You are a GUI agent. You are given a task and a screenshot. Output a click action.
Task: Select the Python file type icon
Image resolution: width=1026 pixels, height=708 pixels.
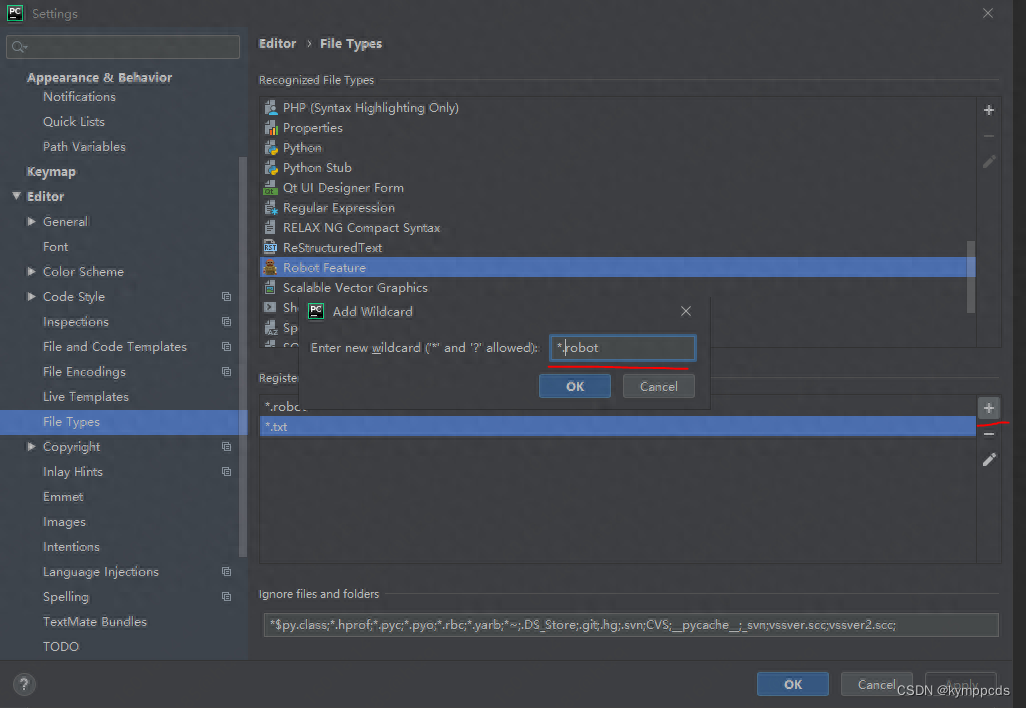[x=270, y=147]
